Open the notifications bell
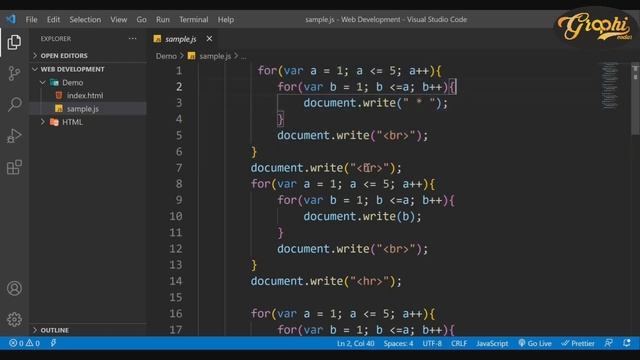The image size is (640, 360). (627, 343)
